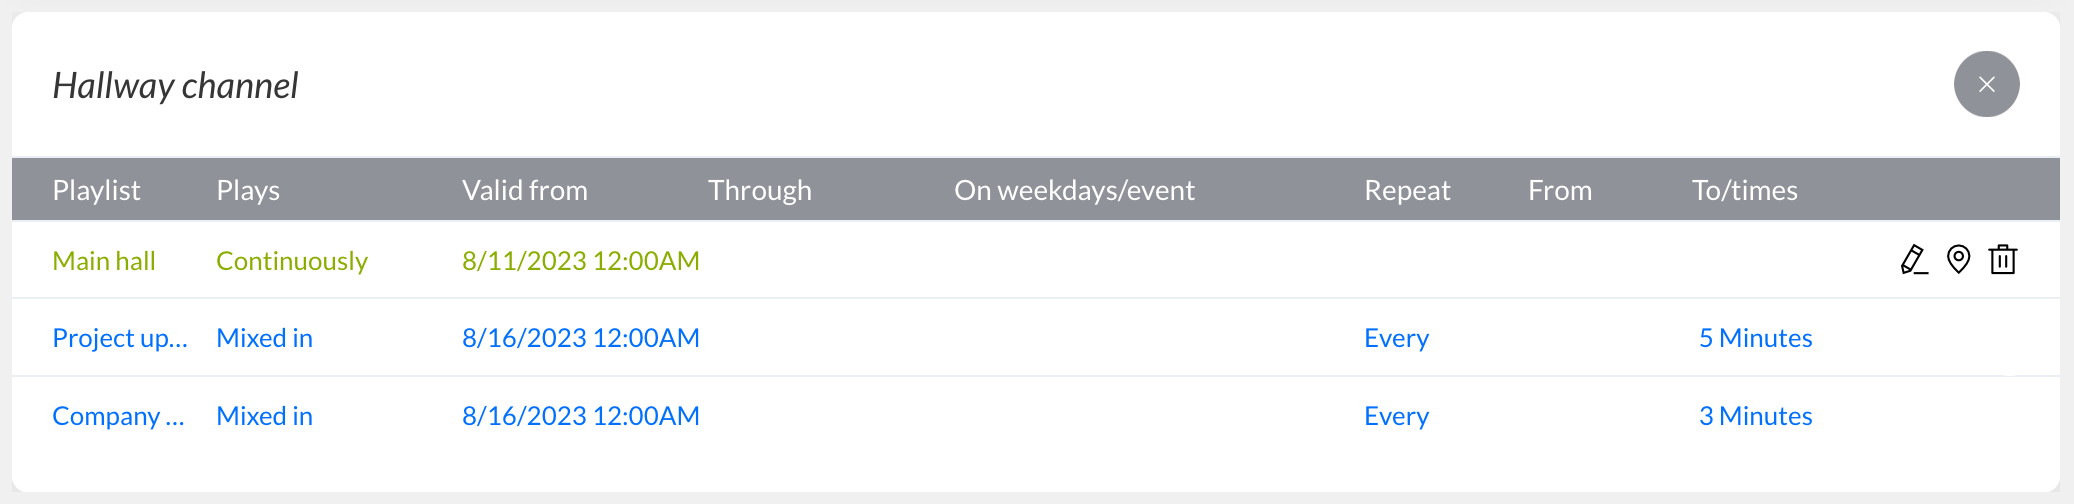
Task: Click Mixed in for the Project up row
Action: click(x=265, y=338)
